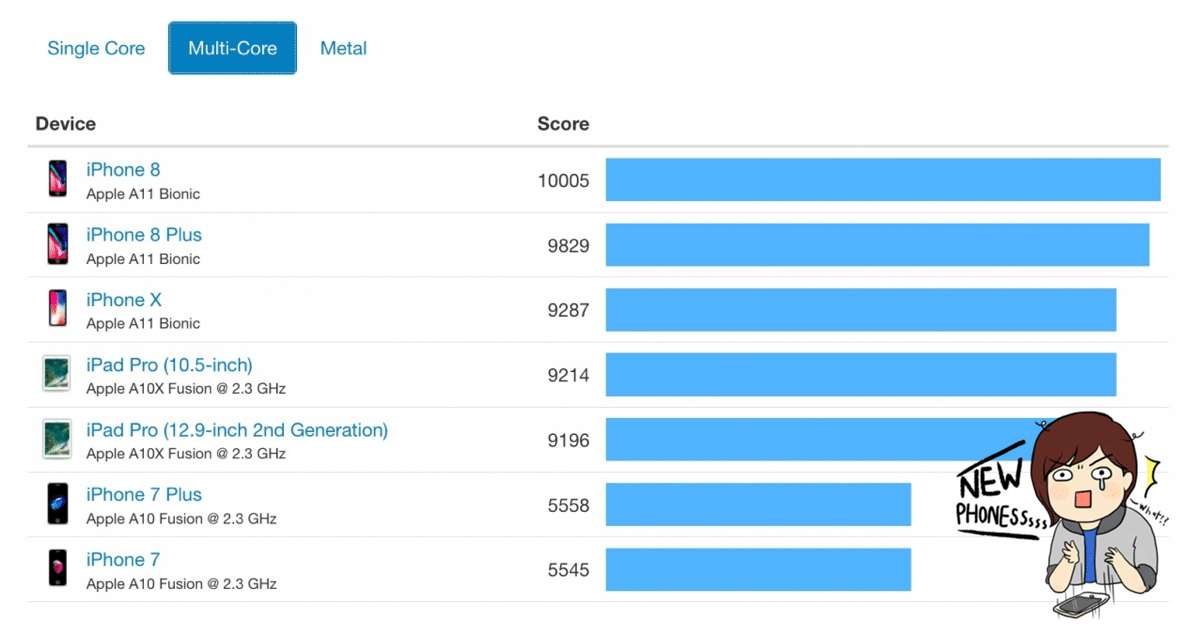Open the iPhone 8 link
Image resolution: width=1200 pixels, height=630 pixels.
[123, 170]
